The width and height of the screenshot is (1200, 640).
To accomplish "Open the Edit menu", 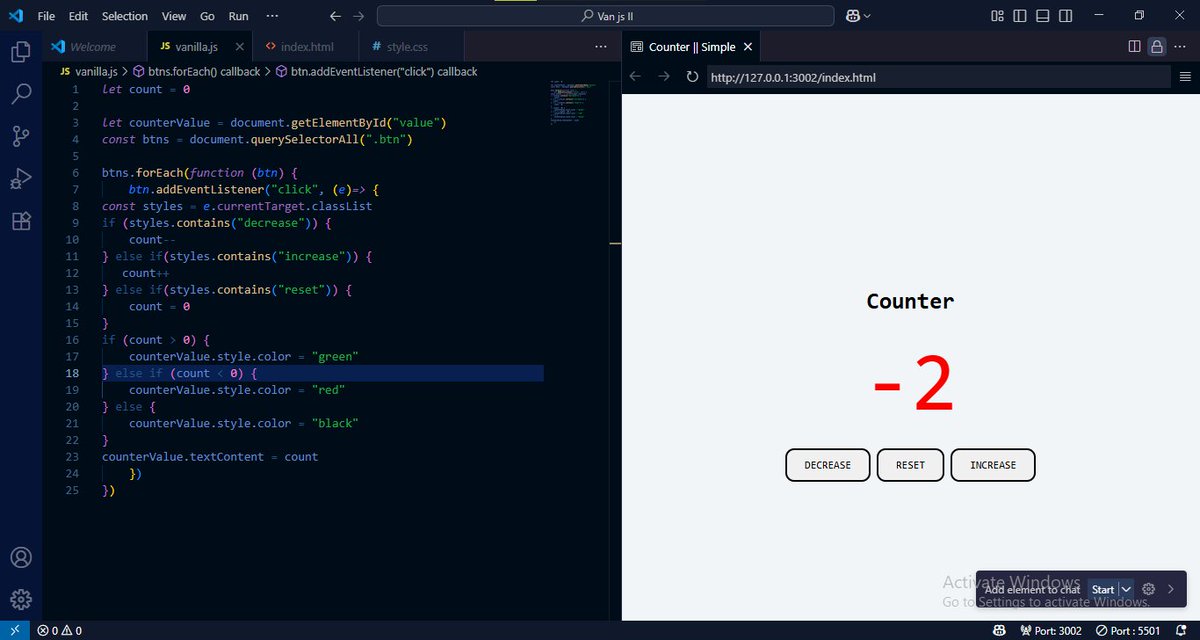I will 79,16.
